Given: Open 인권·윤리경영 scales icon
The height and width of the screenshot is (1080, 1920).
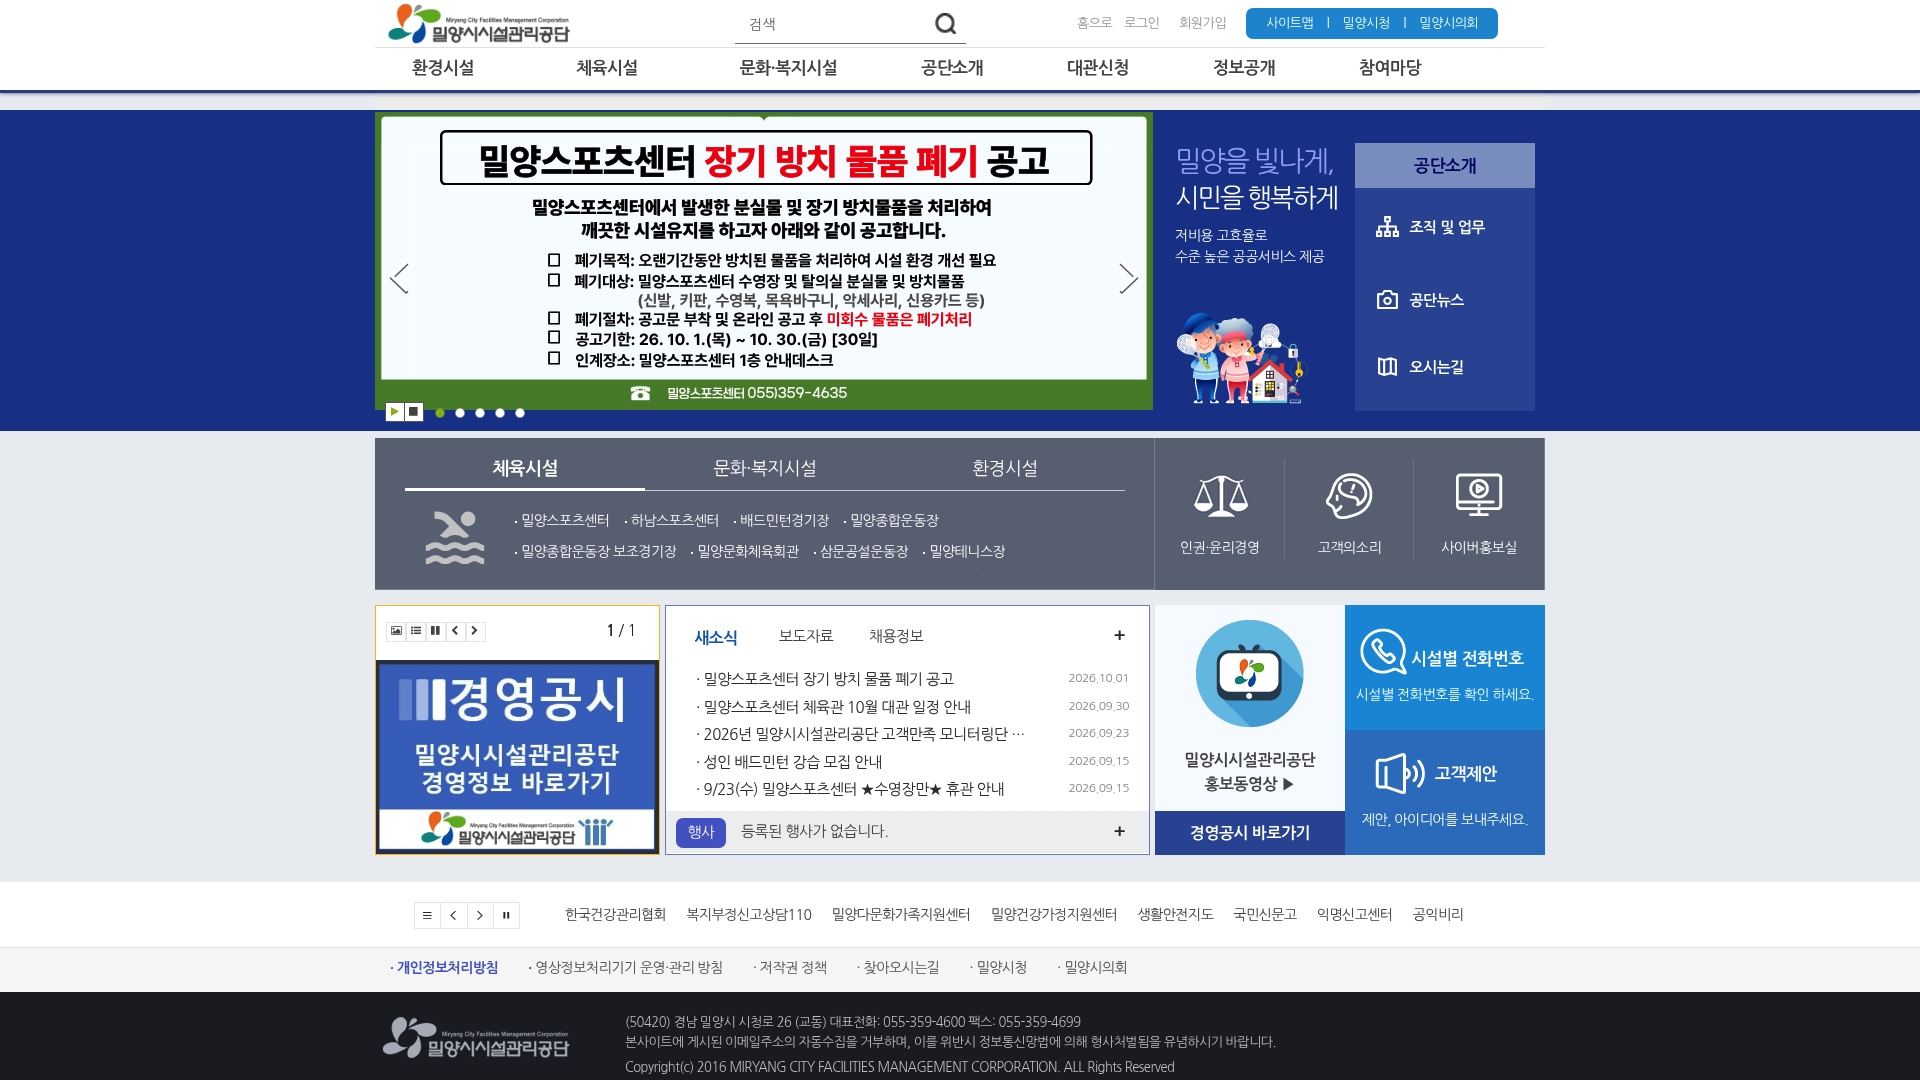Looking at the screenshot, I should tap(1220, 496).
